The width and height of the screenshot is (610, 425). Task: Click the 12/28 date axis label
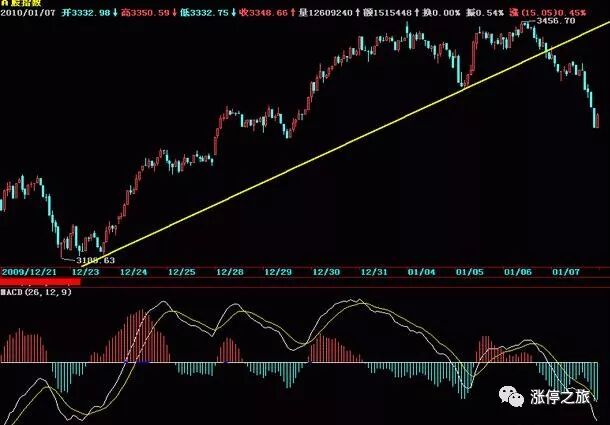point(230,272)
